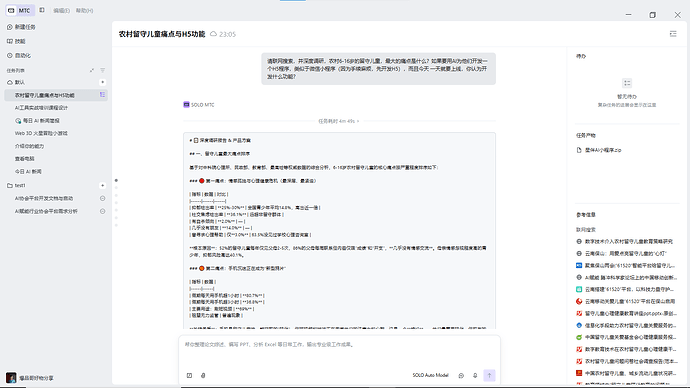Open reference 数字教育技术在农村留守儿童心理健康
Viewport: 690px width, 388px height.
pos(627,349)
